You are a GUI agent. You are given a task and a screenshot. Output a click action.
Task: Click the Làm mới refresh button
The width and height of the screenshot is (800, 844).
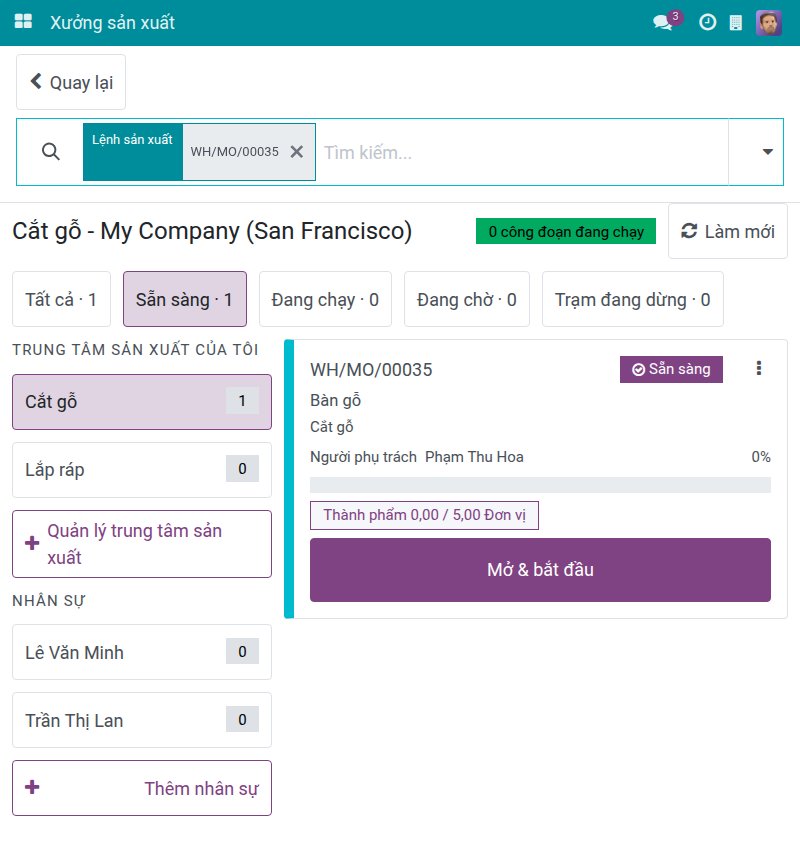tap(728, 231)
